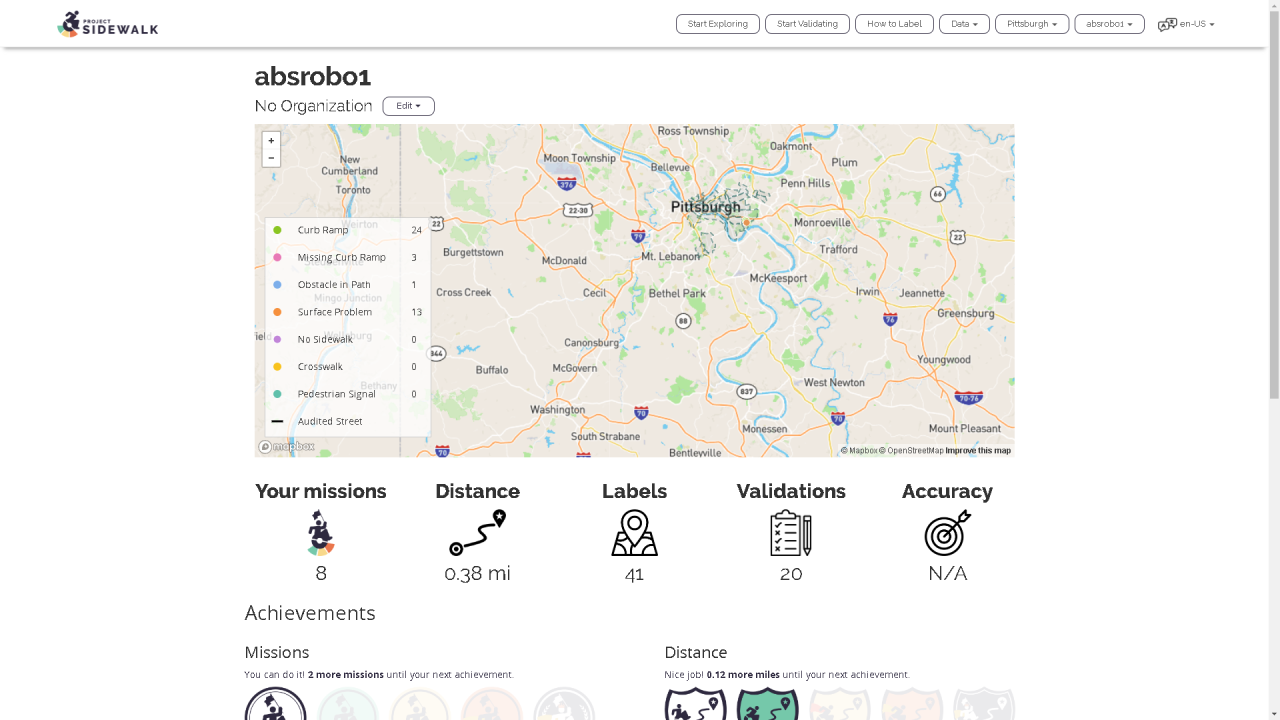1280x720 pixels.
Task: Click the first Distance achievement badge
Action: click(695, 704)
